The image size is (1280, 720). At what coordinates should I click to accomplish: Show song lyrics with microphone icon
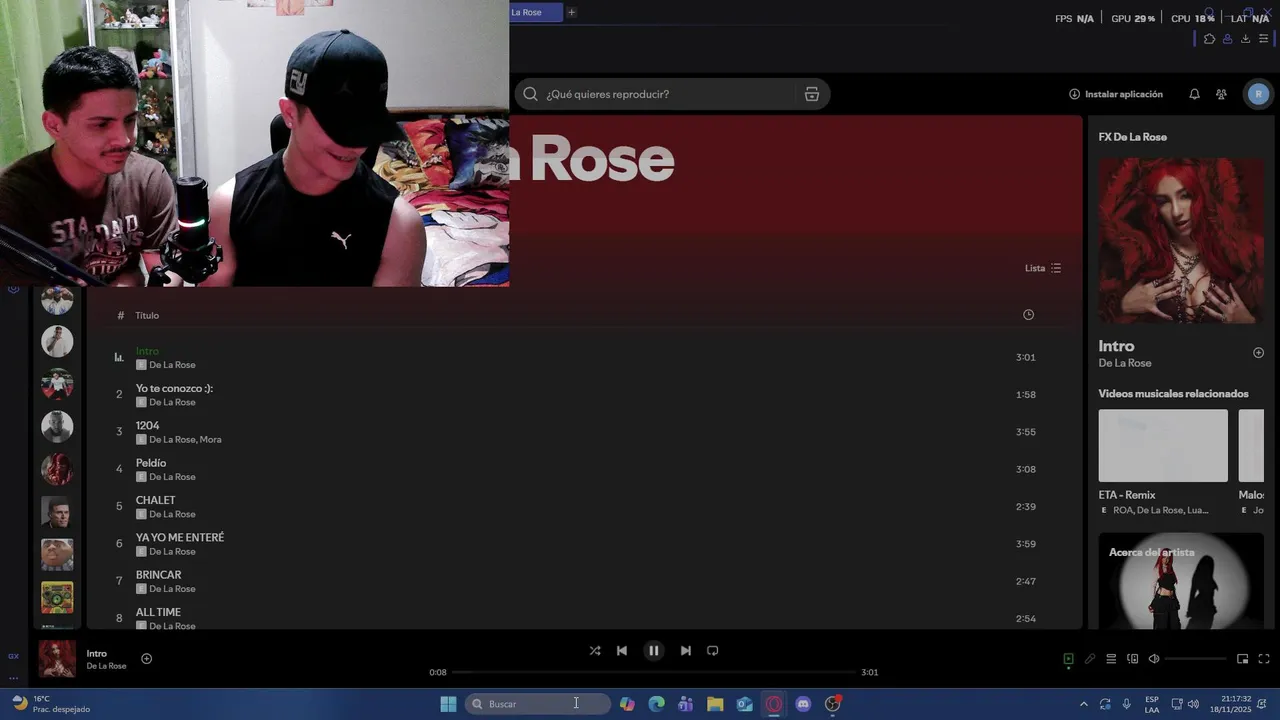(1090, 659)
